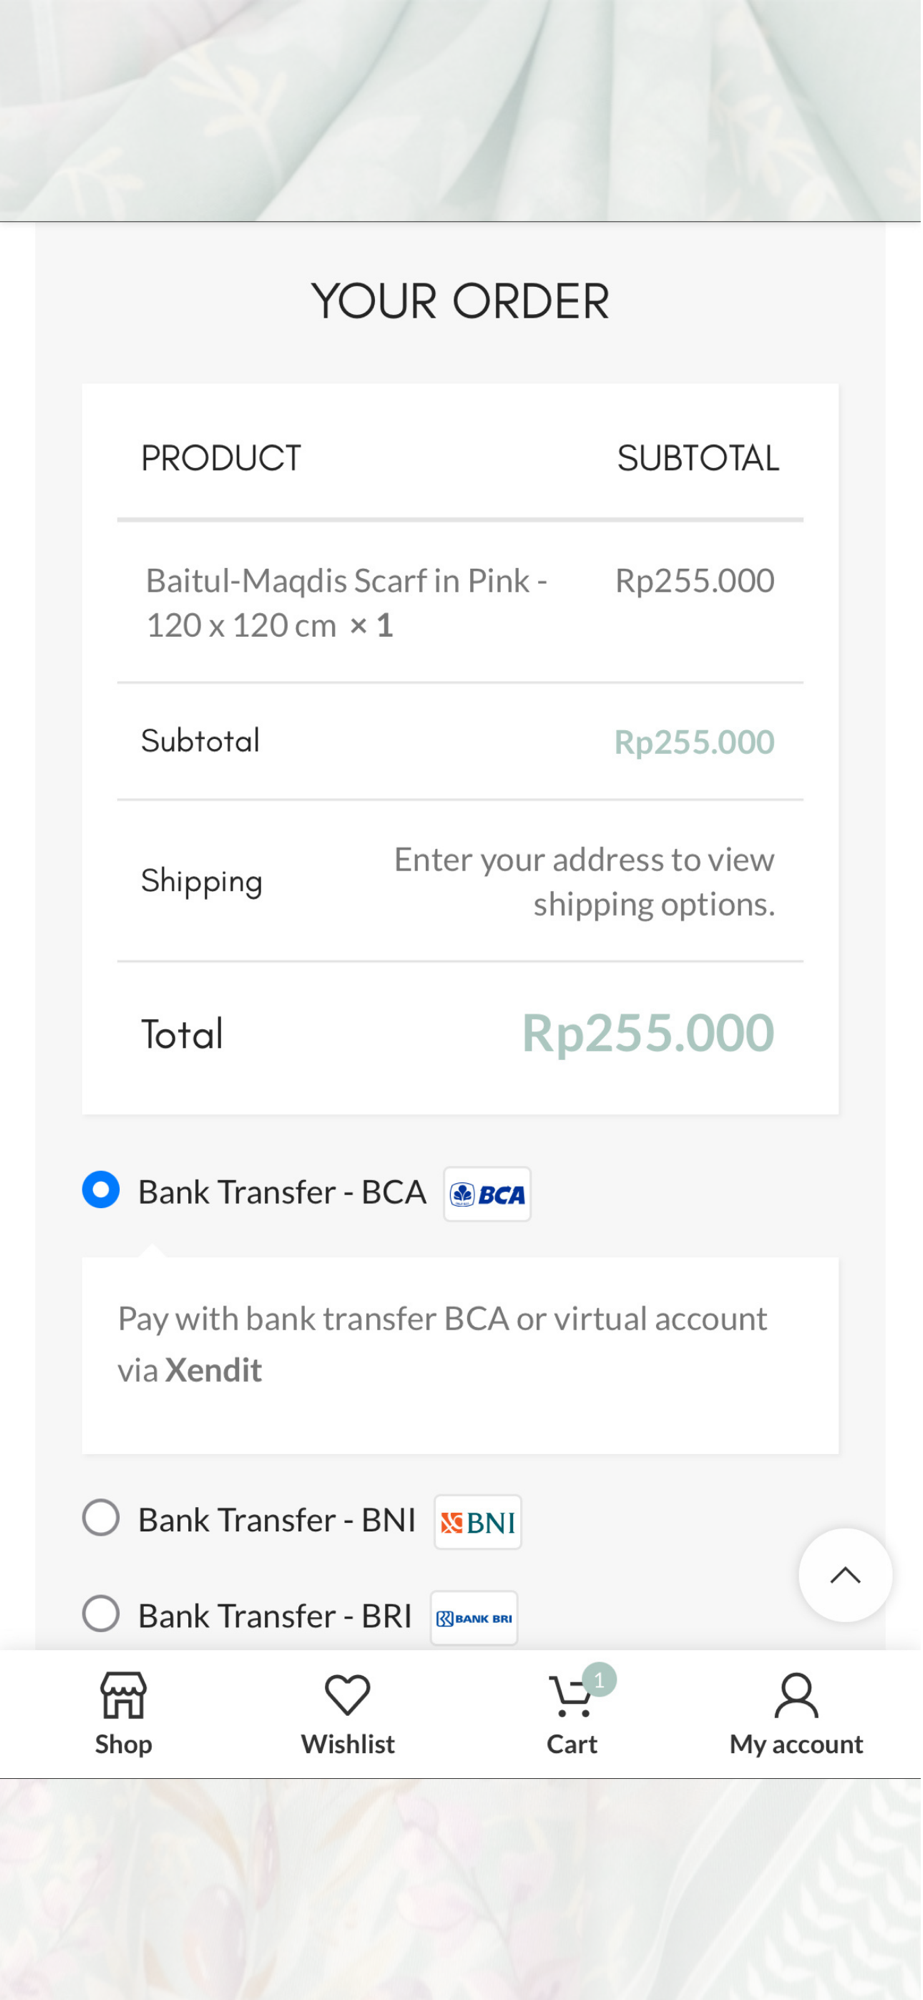
Task: Select Bank Transfer - BRI radio button
Action: pos(101,1614)
